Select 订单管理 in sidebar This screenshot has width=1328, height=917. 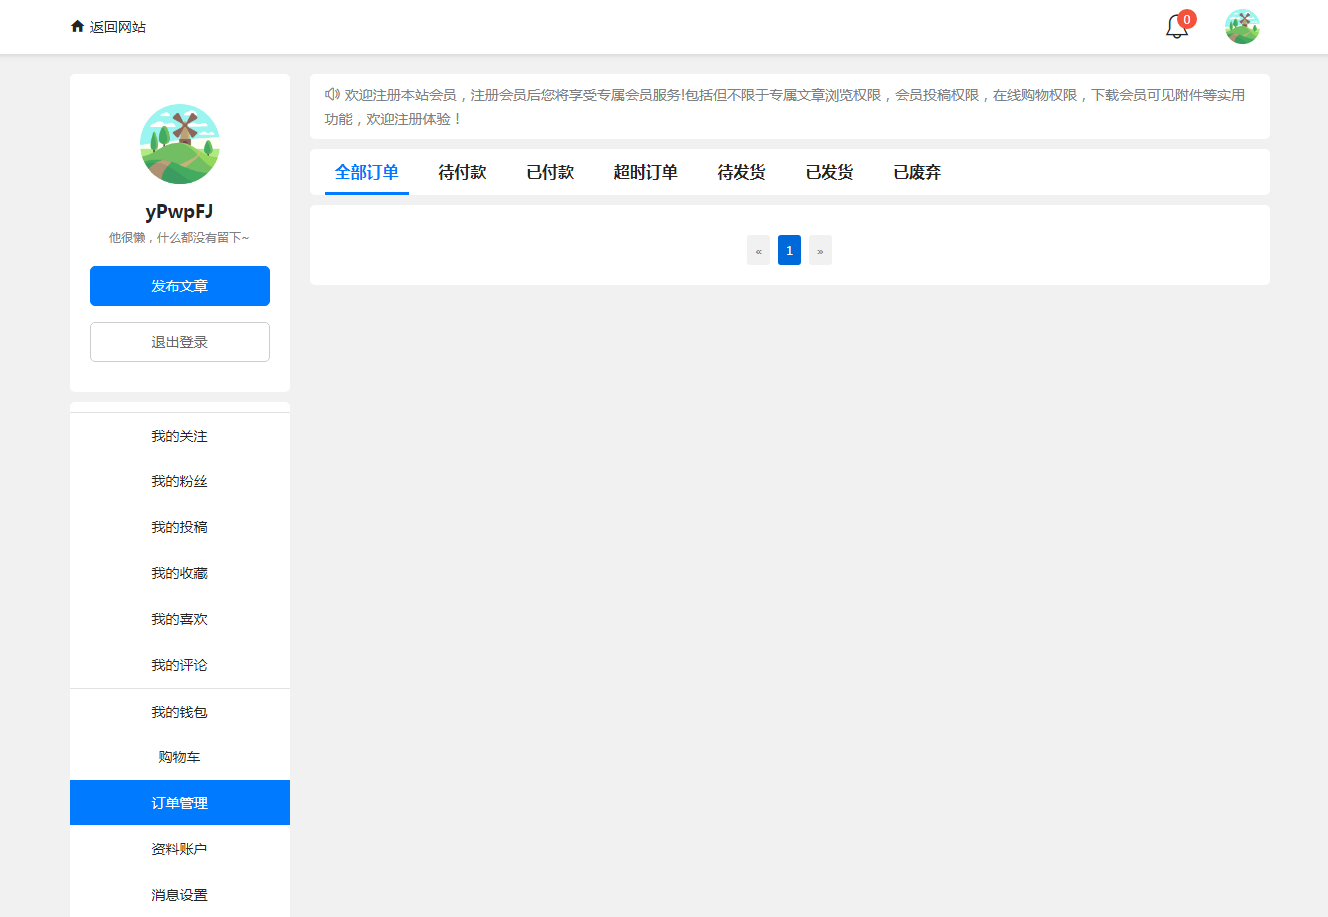pyautogui.click(x=180, y=803)
